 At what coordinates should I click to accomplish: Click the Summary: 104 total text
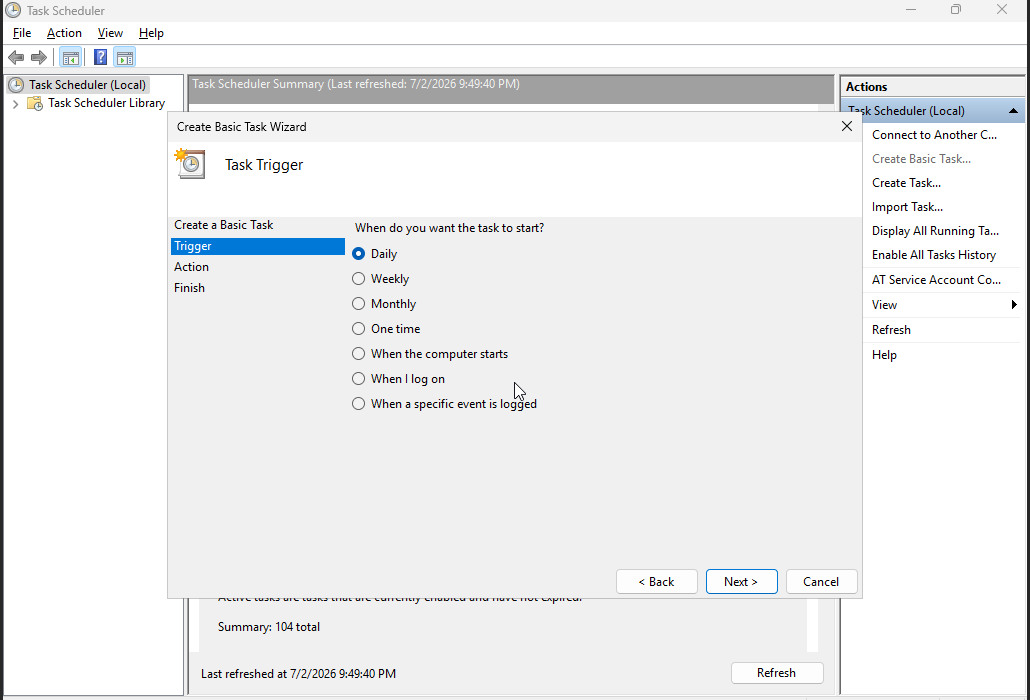coord(269,627)
